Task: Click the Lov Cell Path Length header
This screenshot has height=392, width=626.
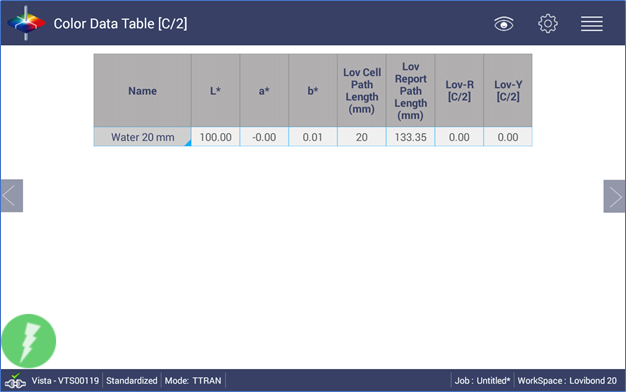Action: tap(362, 91)
